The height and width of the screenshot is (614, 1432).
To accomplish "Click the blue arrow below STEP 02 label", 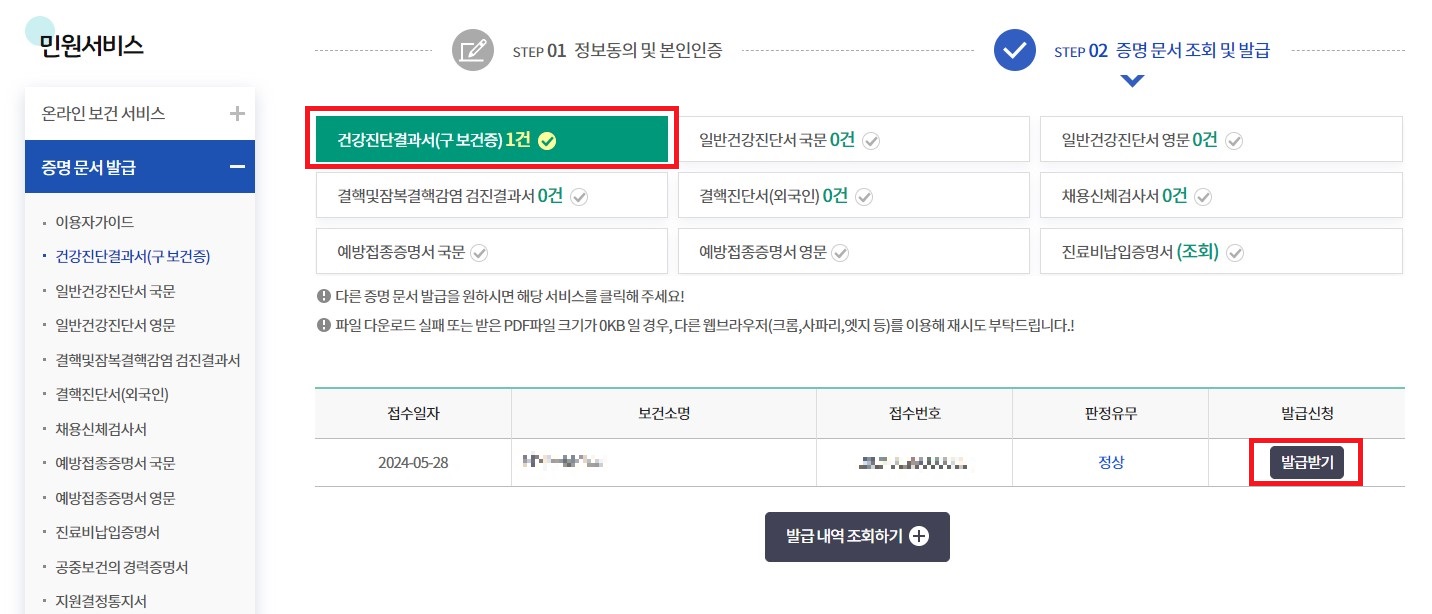I will tap(1130, 80).
